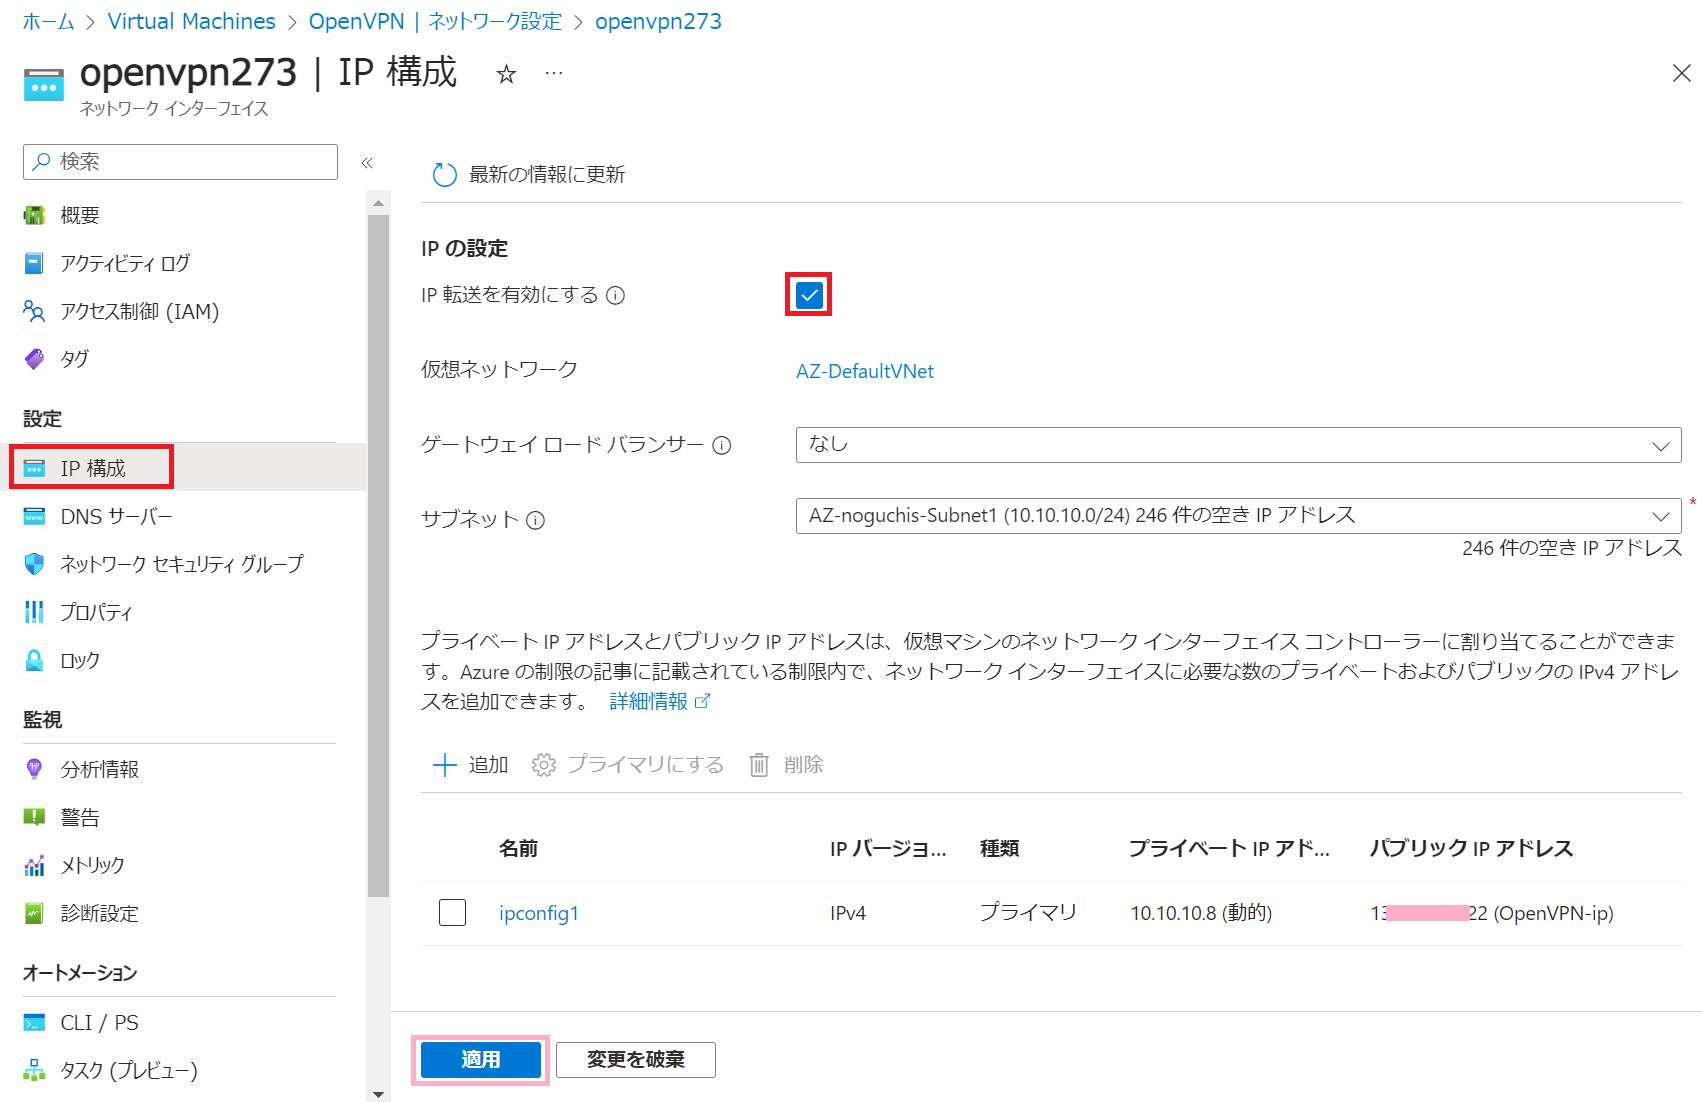Toggle the IP 転送を有効にする checkbox
The image size is (1702, 1102).
click(x=809, y=295)
